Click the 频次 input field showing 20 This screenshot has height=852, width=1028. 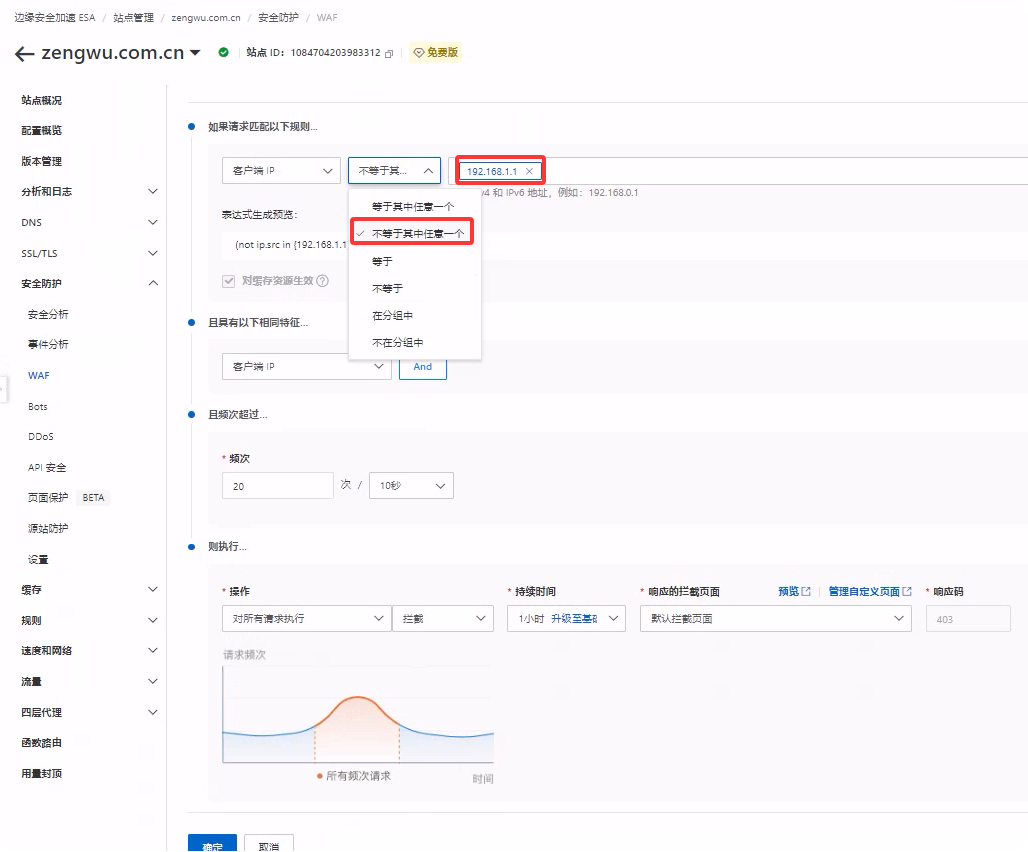coord(277,486)
